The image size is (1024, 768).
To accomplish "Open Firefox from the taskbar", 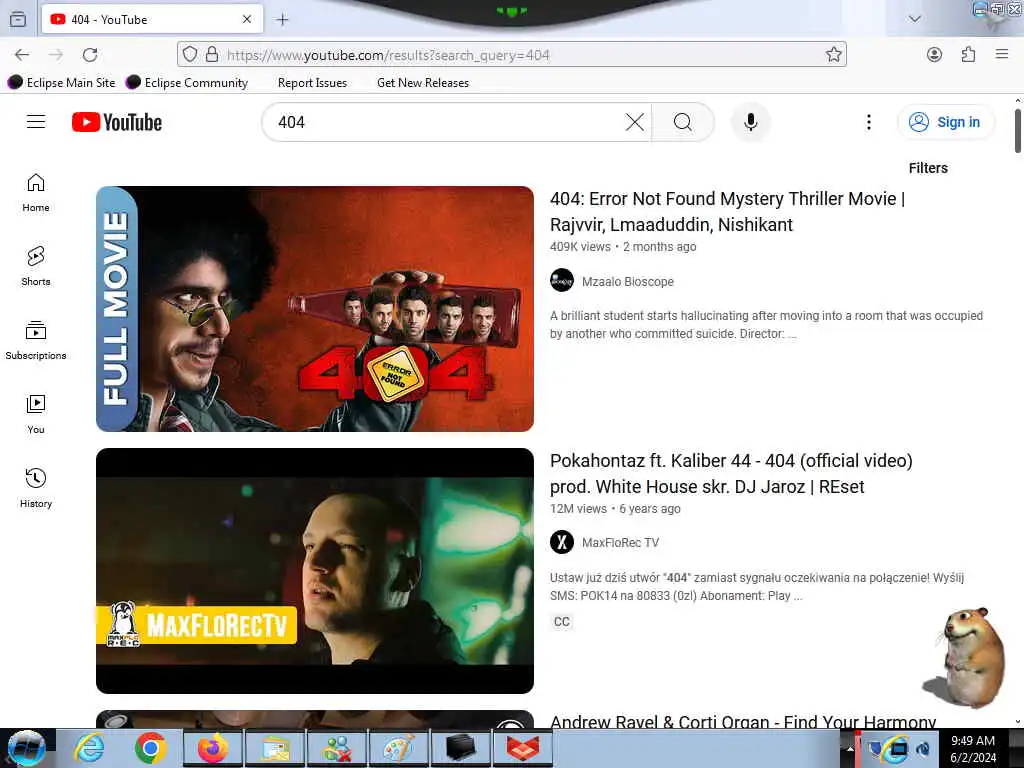I will click(213, 748).
